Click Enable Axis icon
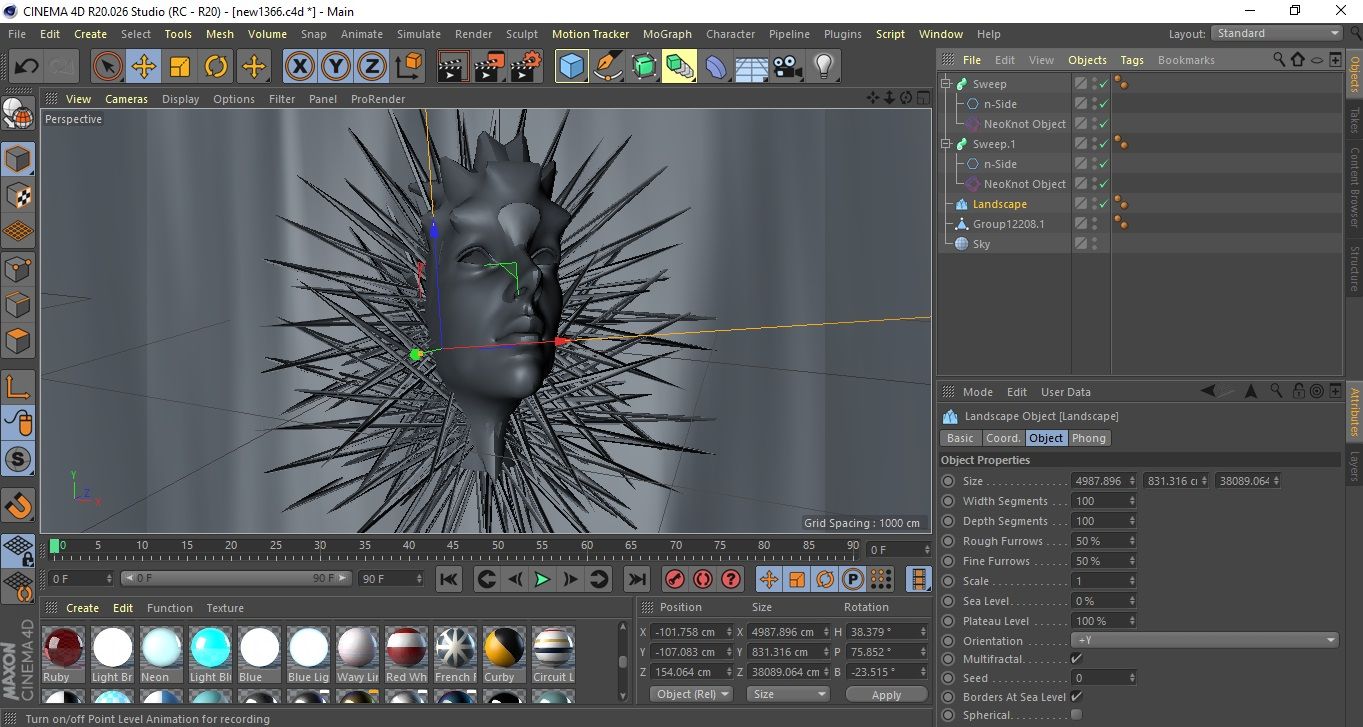 click(x=18, y=387)
